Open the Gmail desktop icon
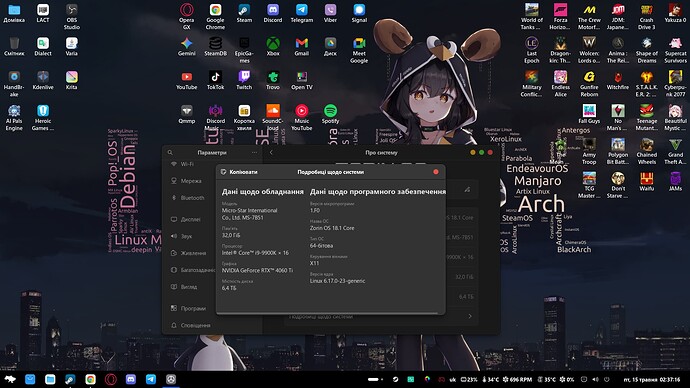 302,47
